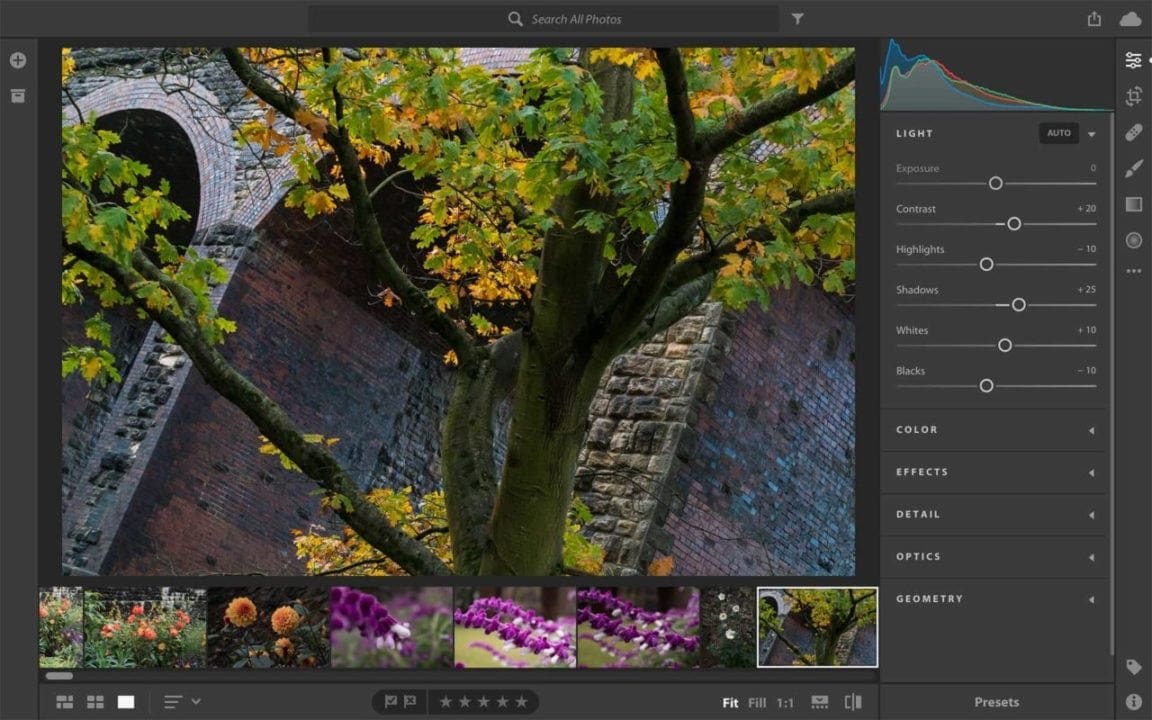Flag photo as Rejected
The height and width of the screenshot is (720, 1152).
[410, 702]
